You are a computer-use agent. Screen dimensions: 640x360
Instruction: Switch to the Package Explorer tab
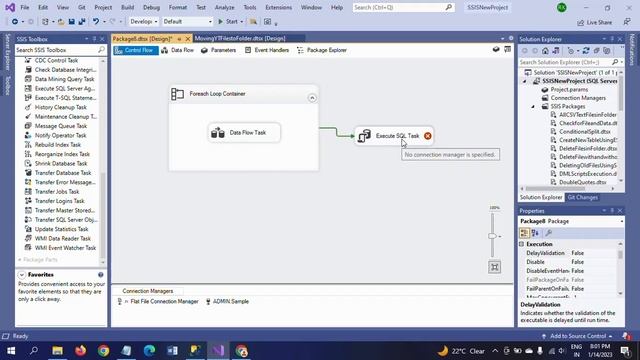pos(322,50)
